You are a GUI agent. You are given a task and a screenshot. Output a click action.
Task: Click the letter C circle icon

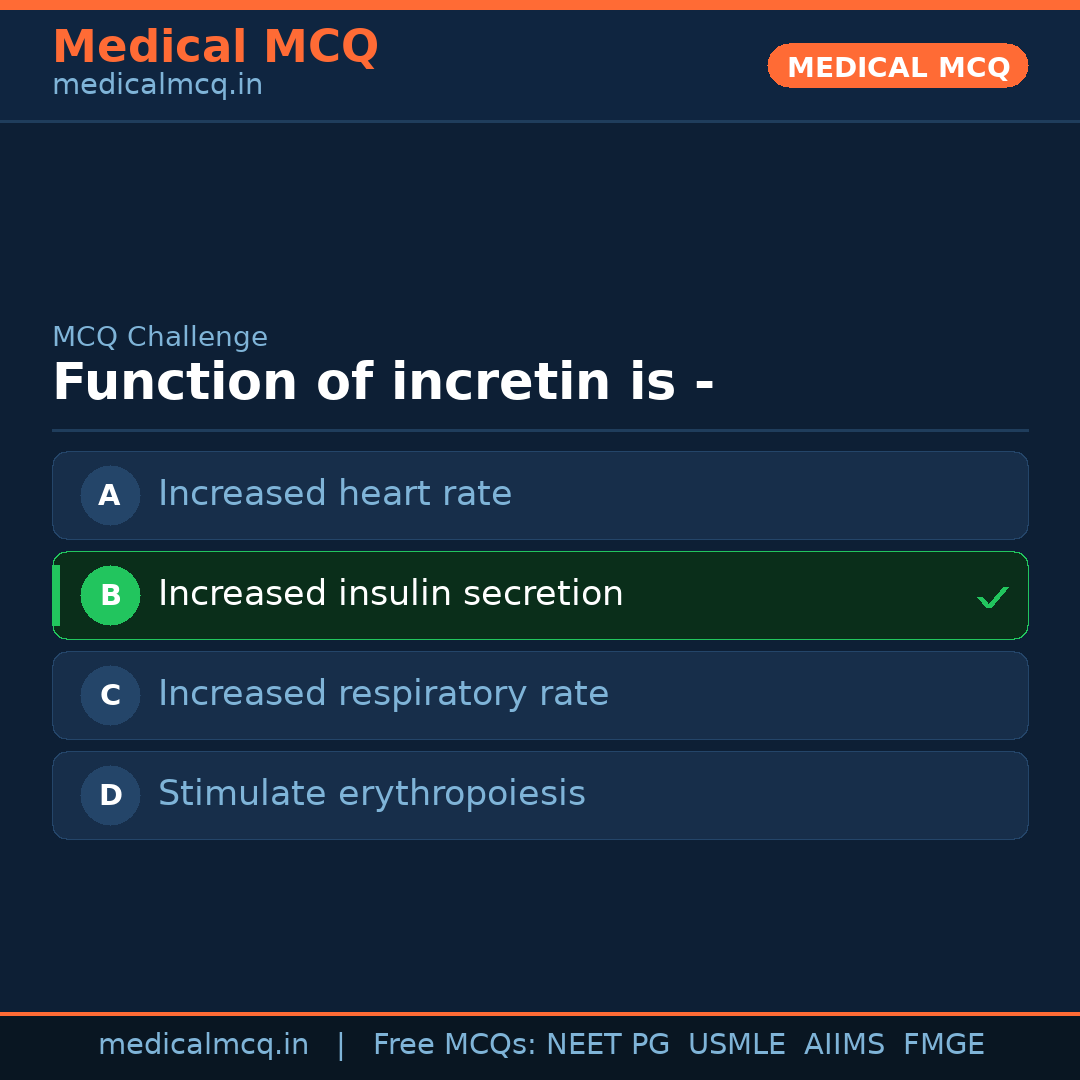(110, 695)
